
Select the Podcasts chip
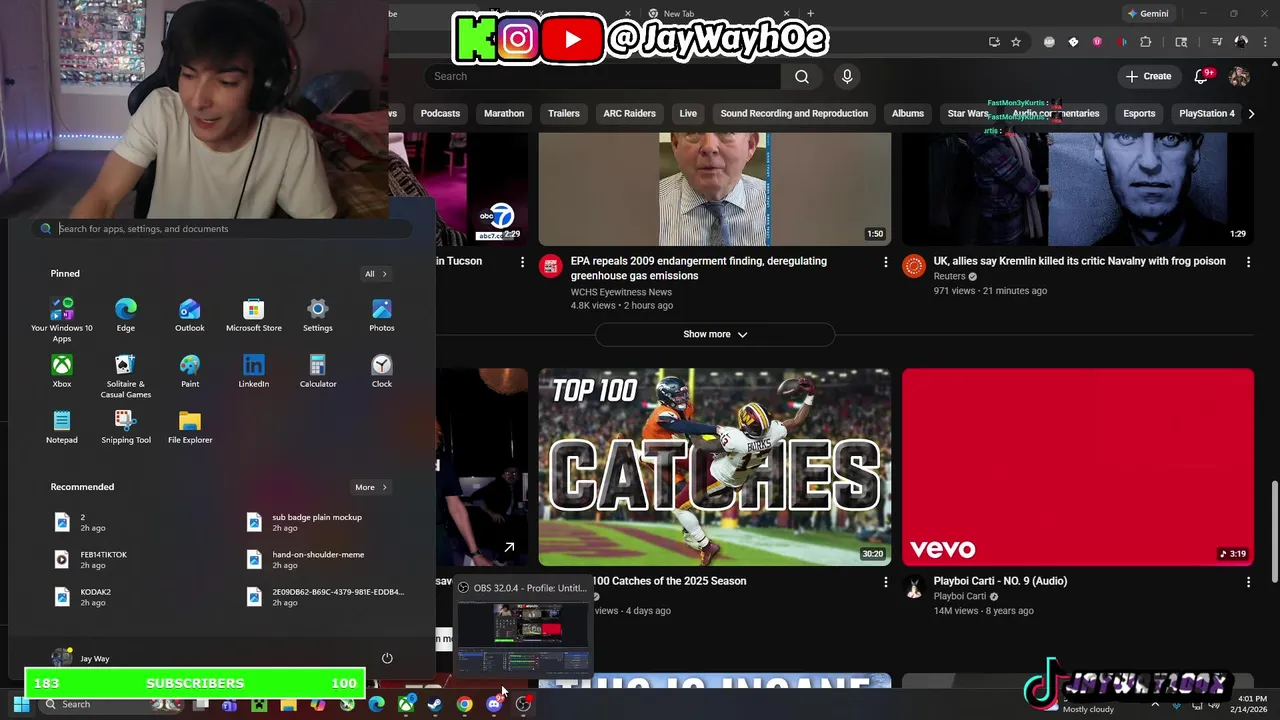(440, 113)
